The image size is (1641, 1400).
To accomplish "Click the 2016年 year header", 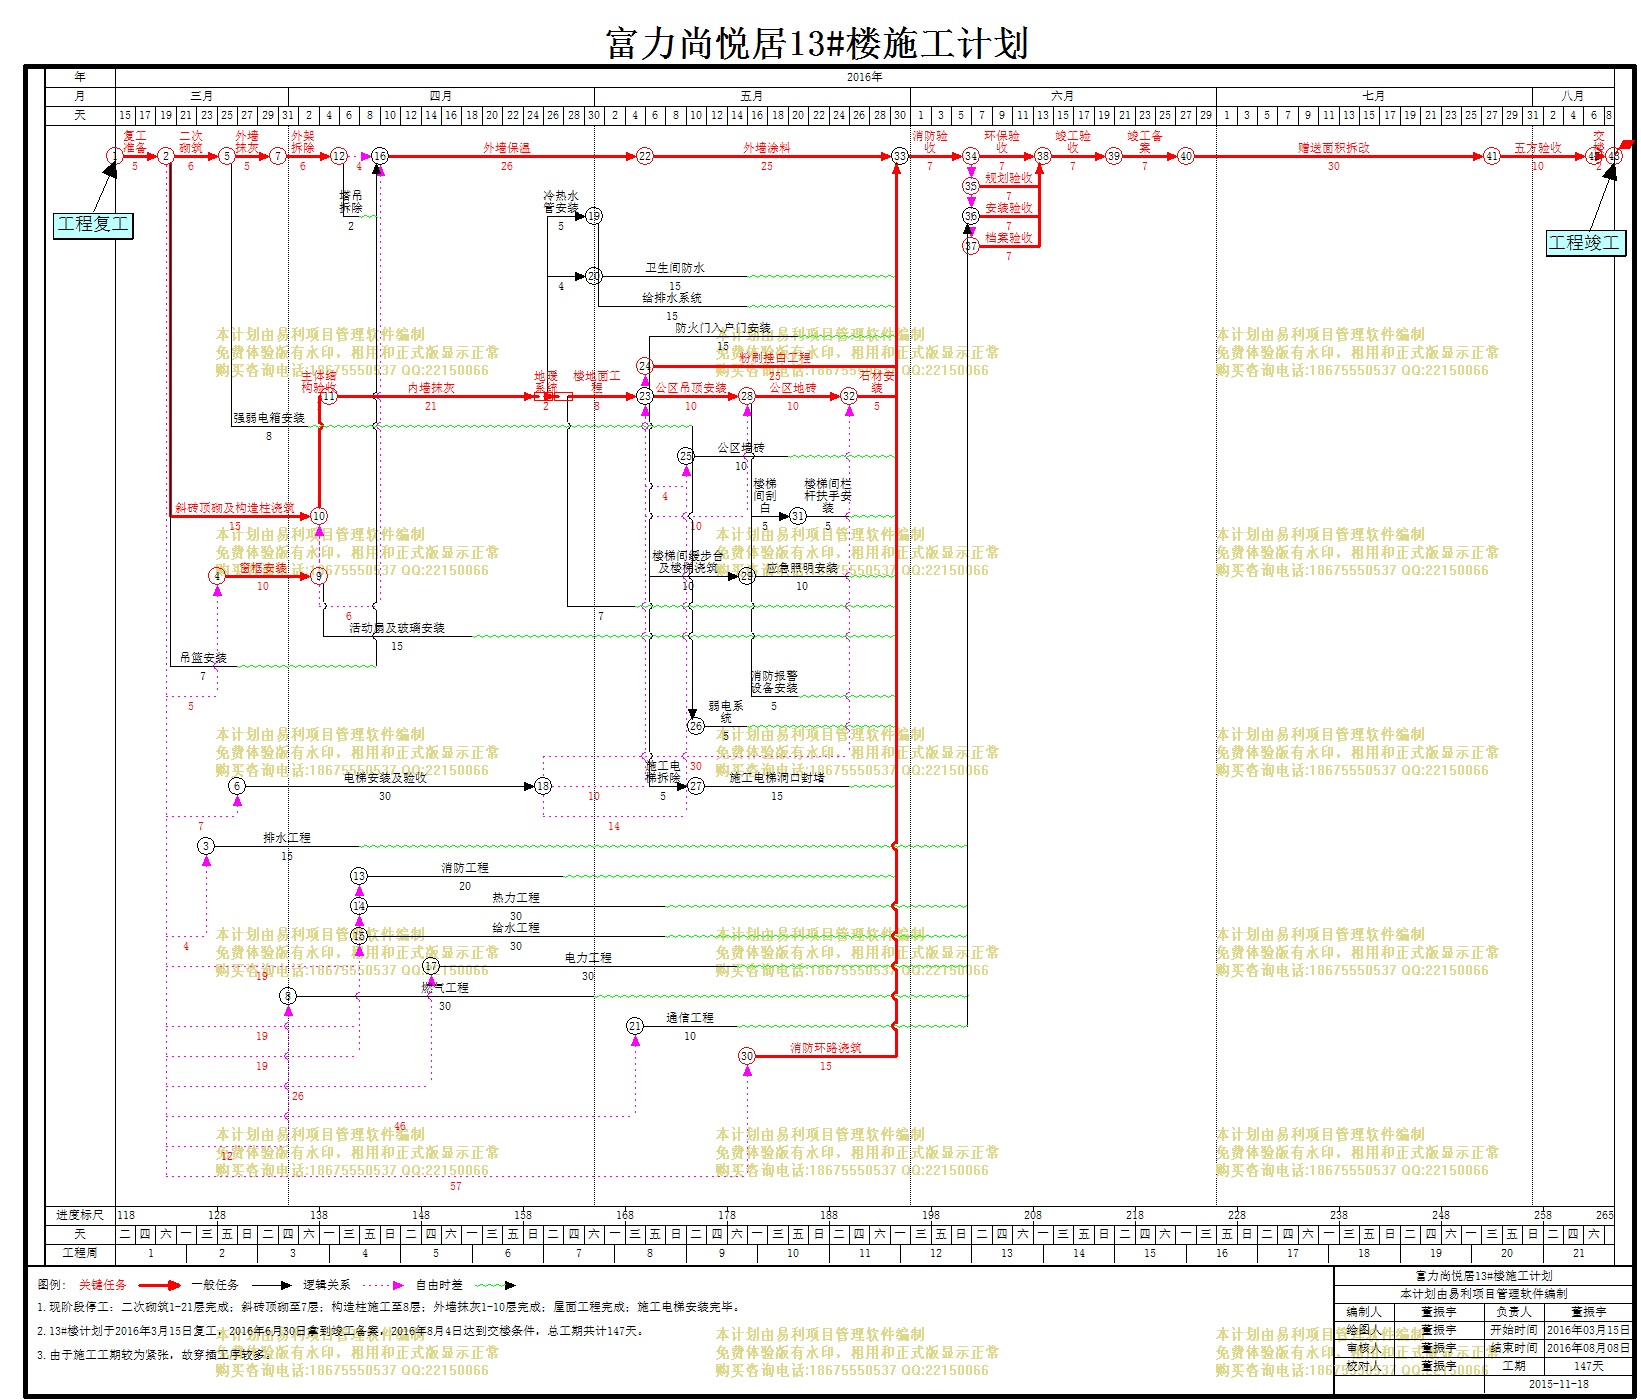I will click(x=864, y=77).
